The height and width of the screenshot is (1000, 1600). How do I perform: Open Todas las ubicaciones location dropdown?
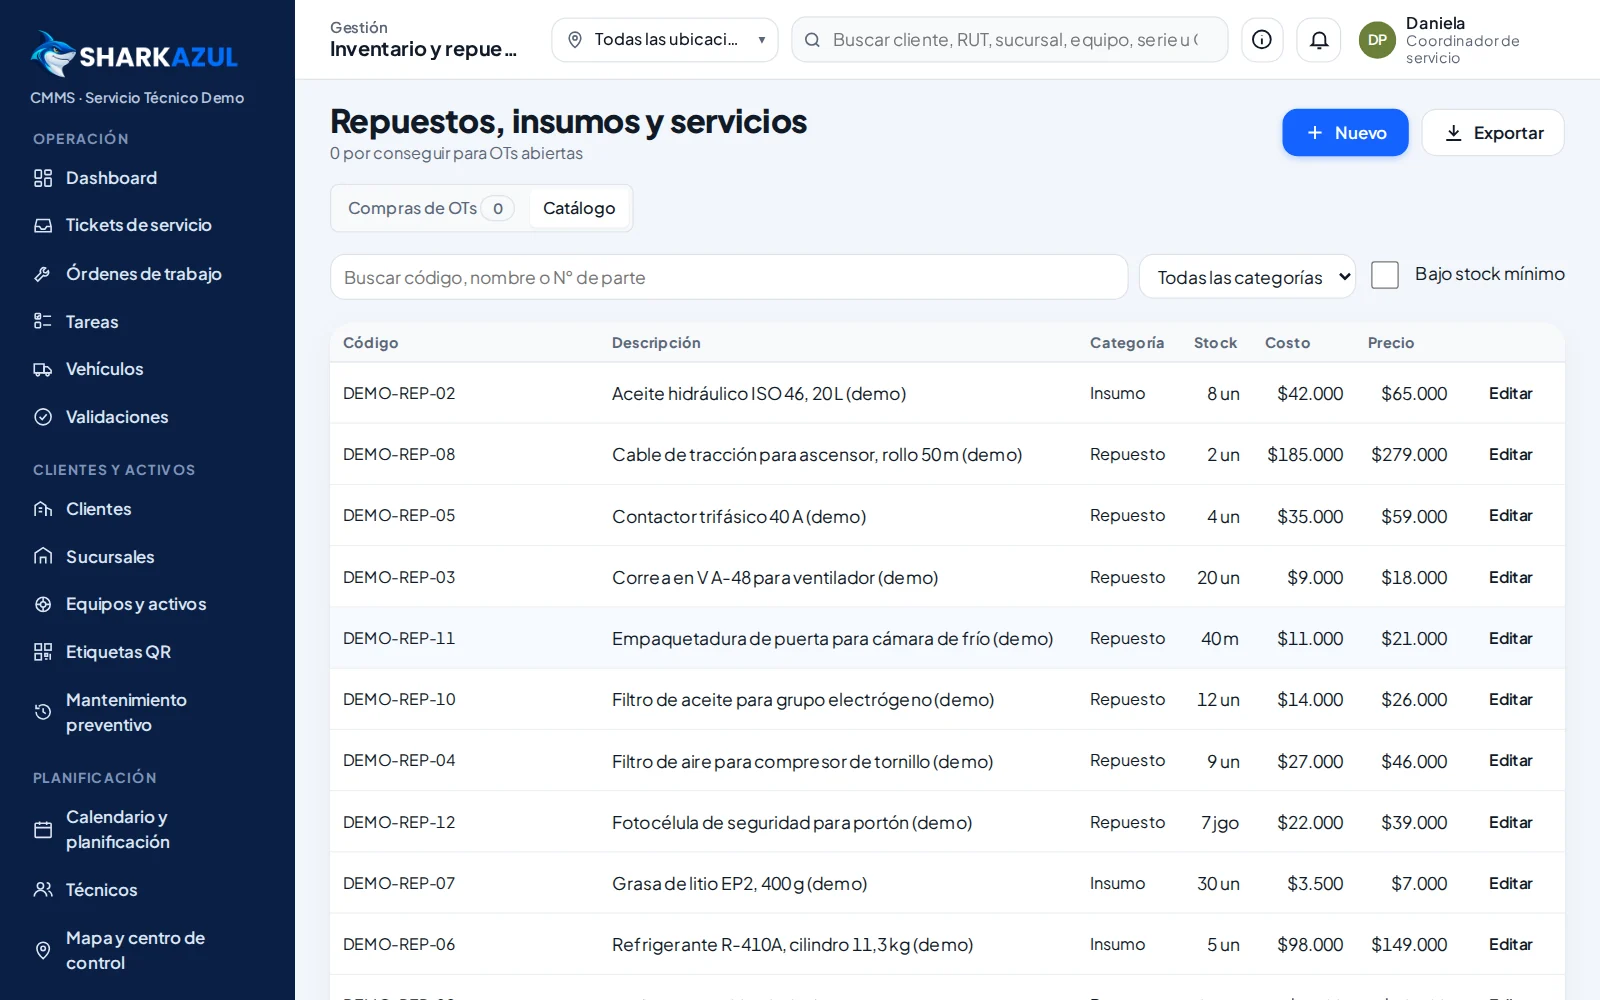click(x=664, y=40)
